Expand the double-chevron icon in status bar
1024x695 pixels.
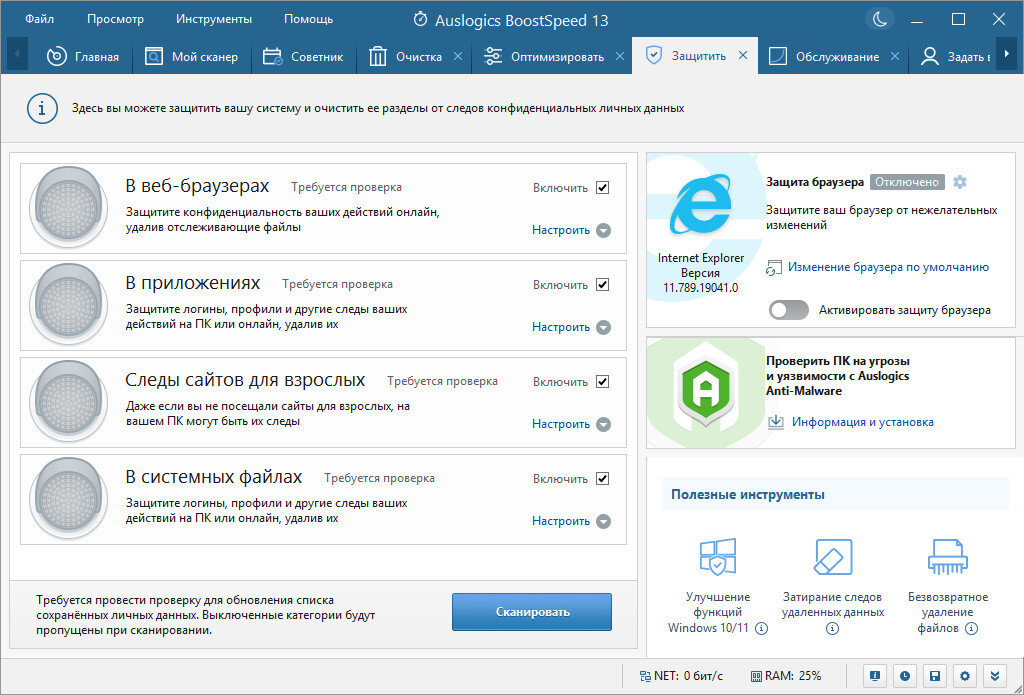coord(995,676)
